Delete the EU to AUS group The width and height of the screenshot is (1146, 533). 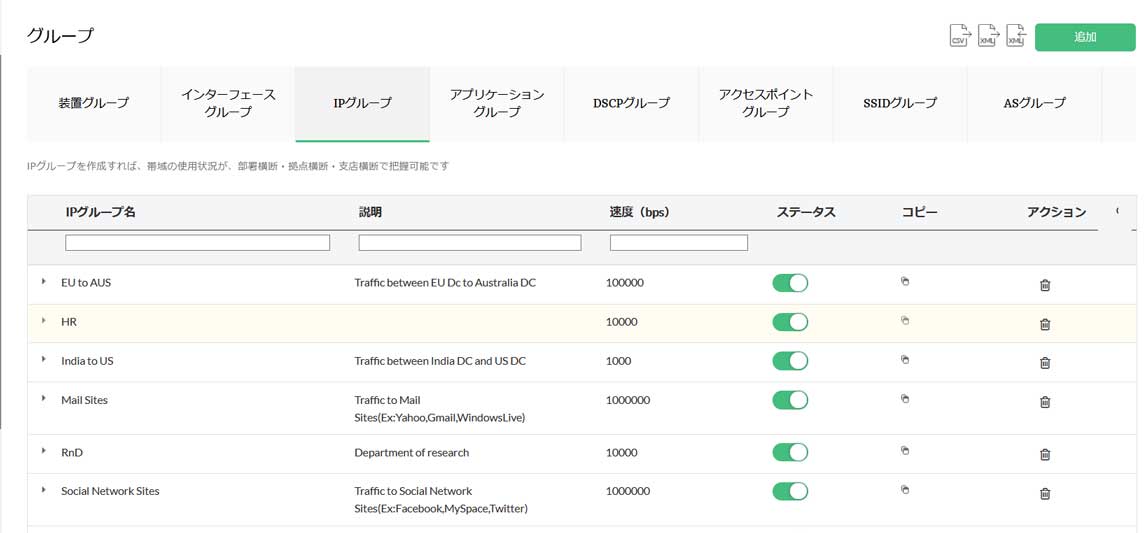click(1045, 285)
